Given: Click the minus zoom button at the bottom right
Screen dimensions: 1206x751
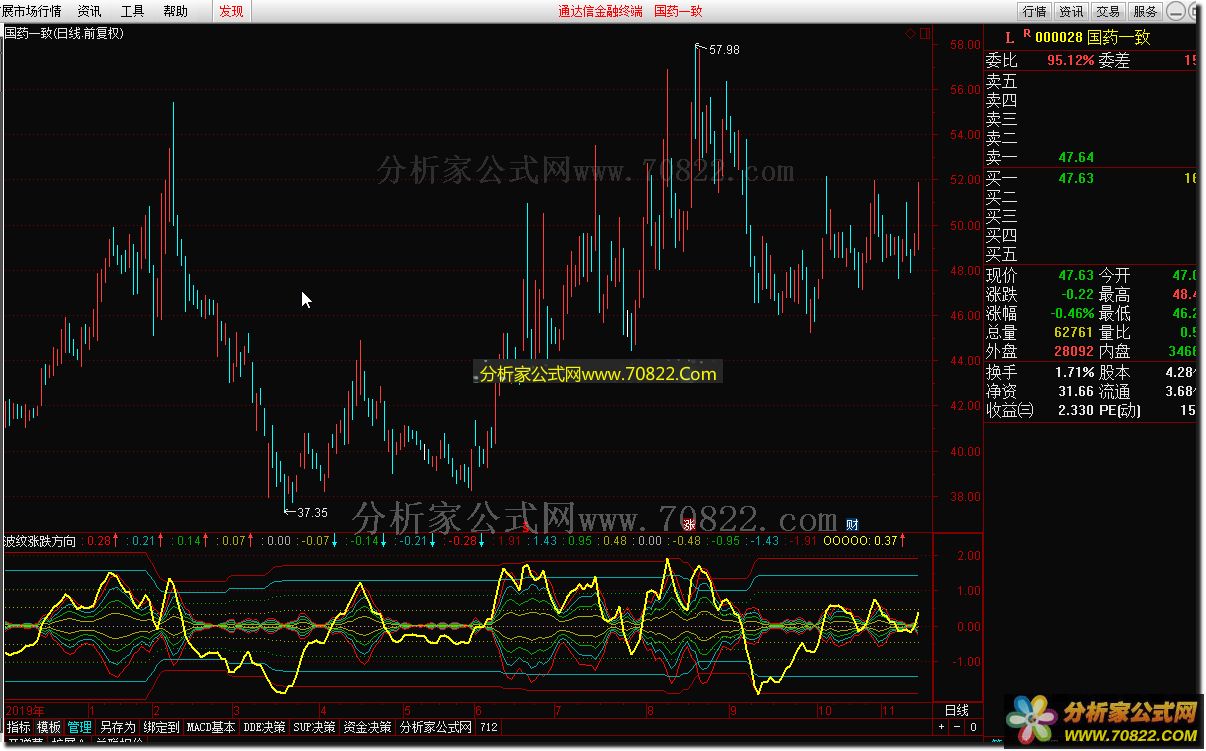Looking at the screenshot, I should click(956, 727).
